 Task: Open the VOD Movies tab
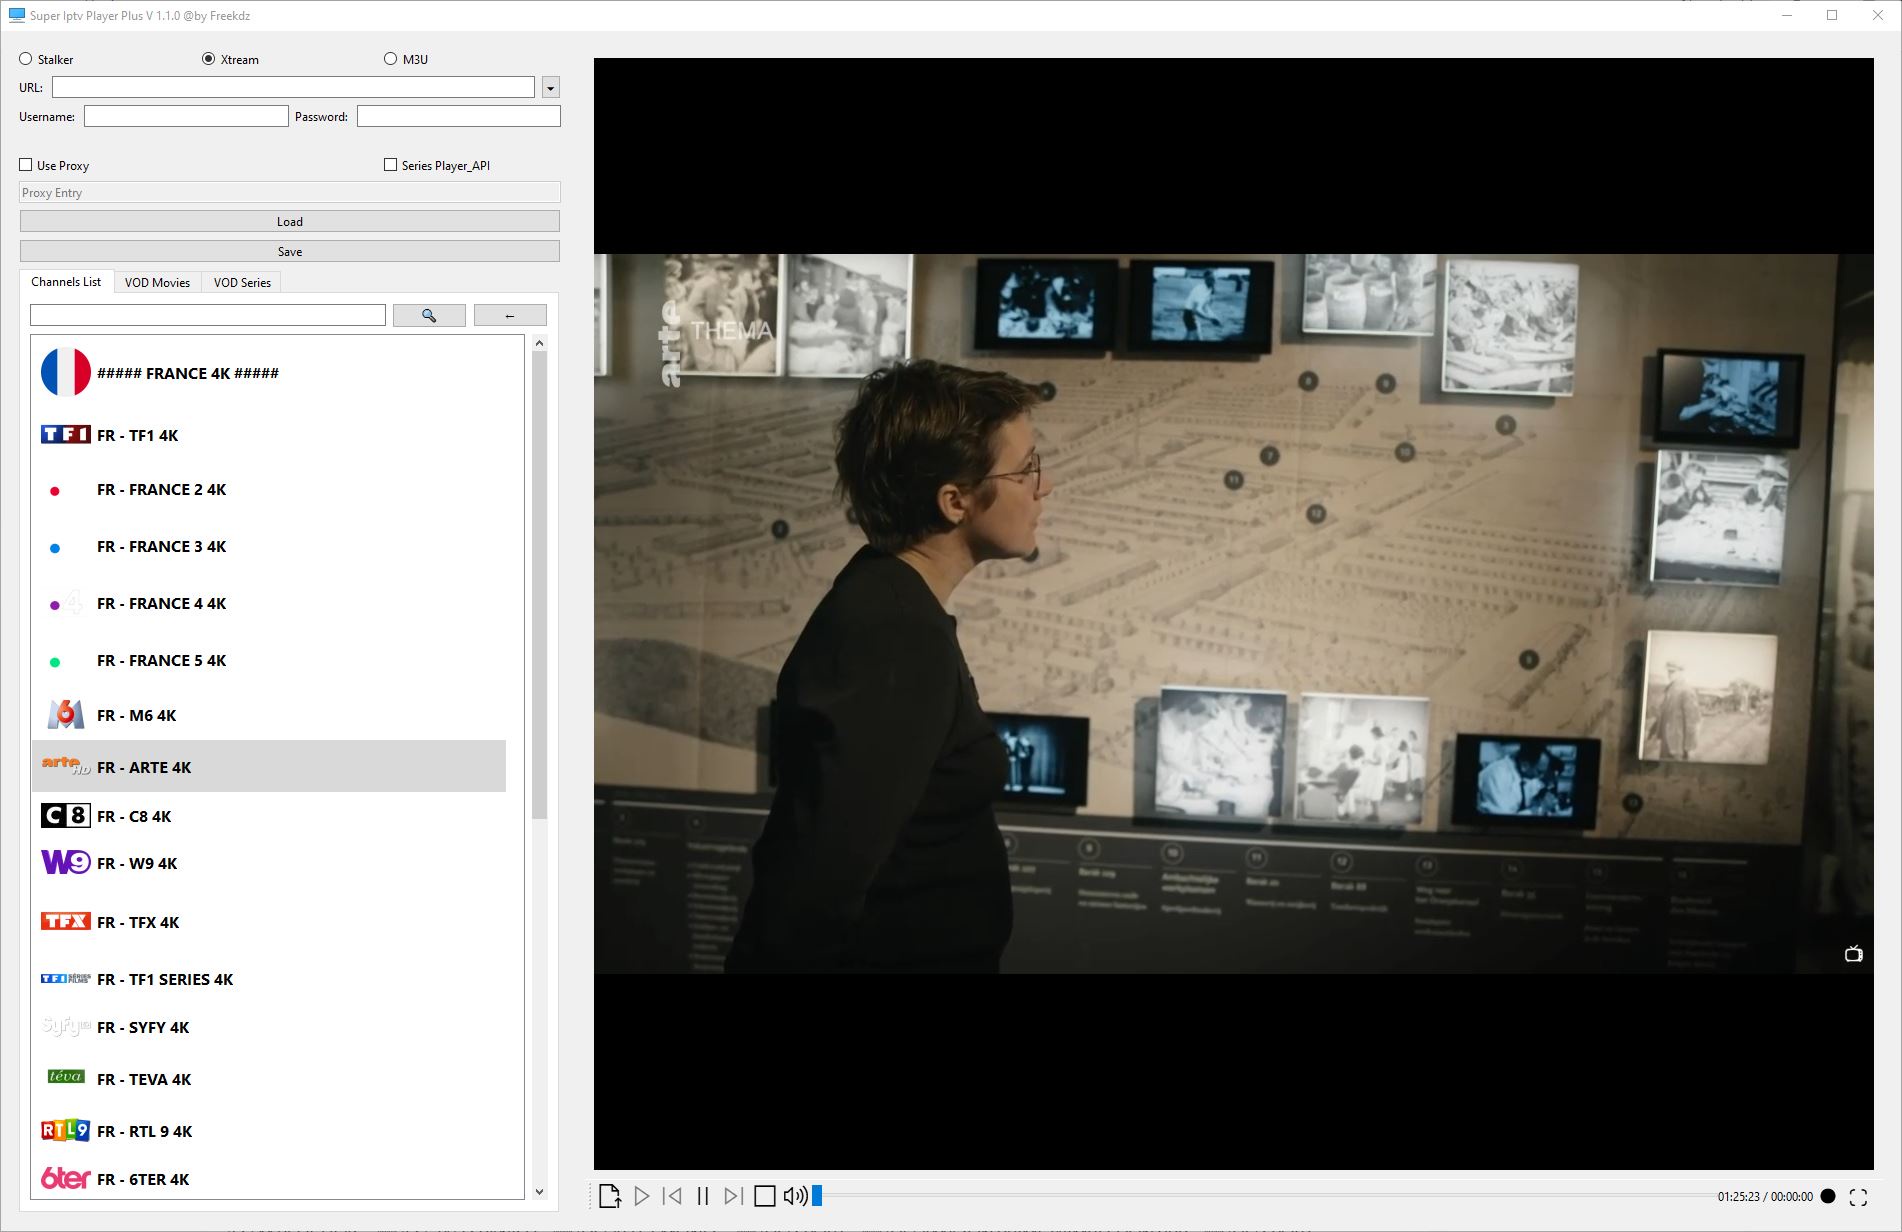(157, 283)
